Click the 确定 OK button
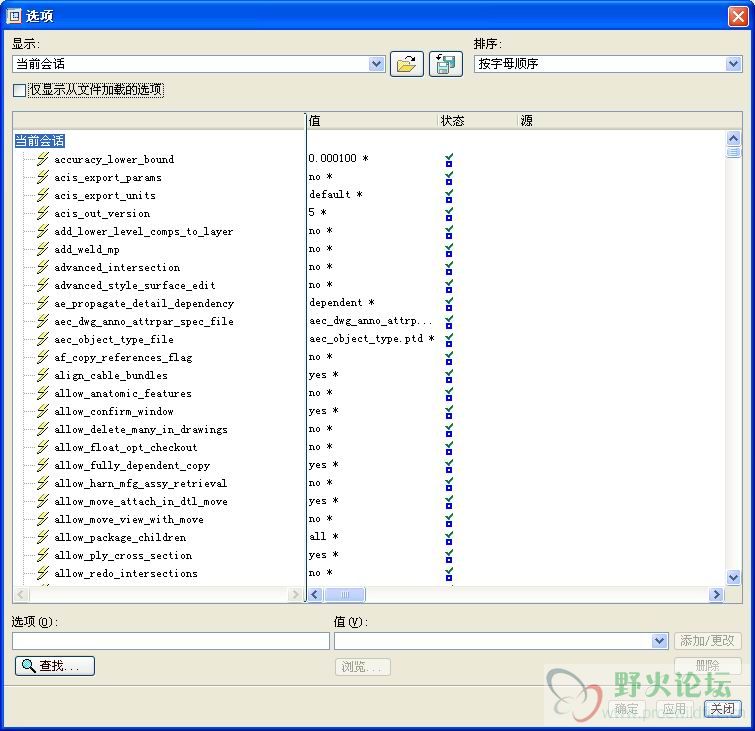The width and height of the screenshot is (755, 731). click(626, 709)
